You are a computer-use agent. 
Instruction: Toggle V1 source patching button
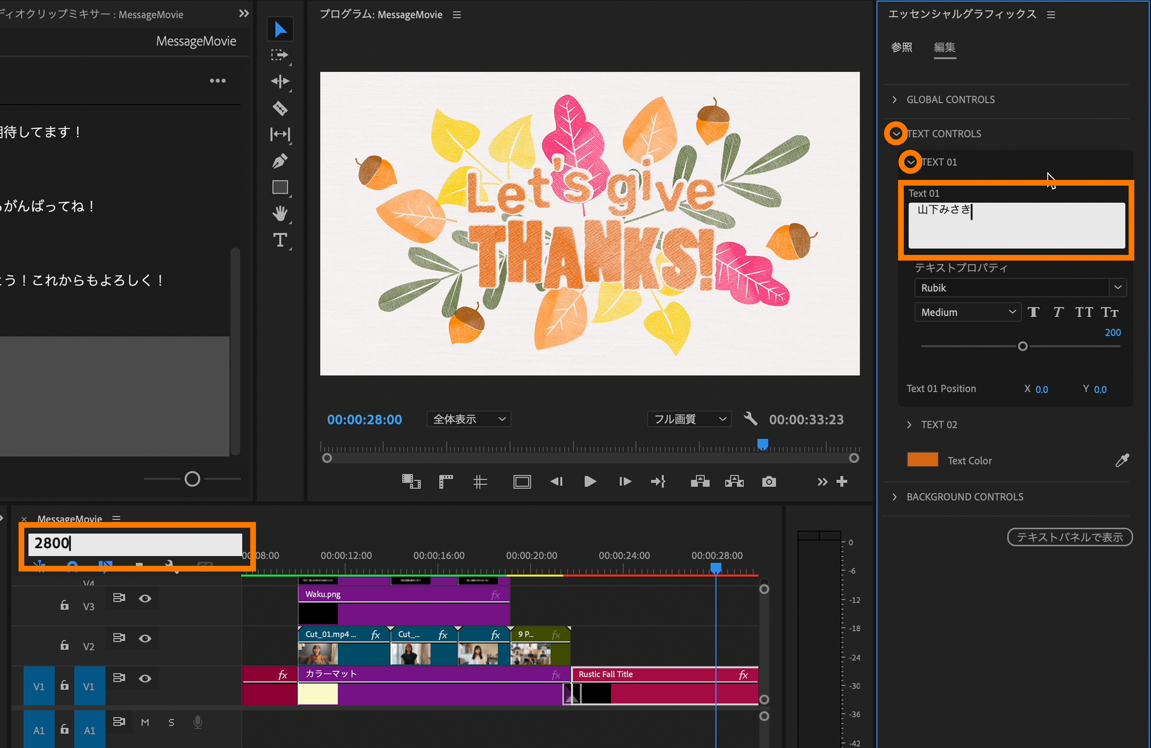(x=39, y=686)
